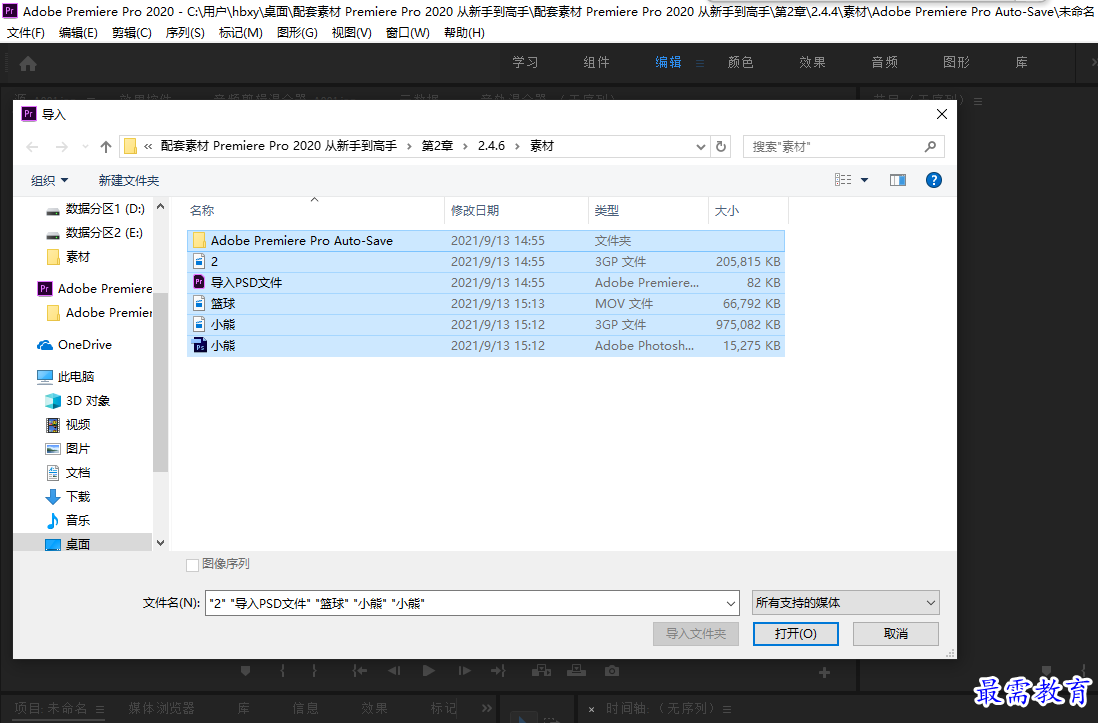Refresh the folder listing

[x=721, y=146]
